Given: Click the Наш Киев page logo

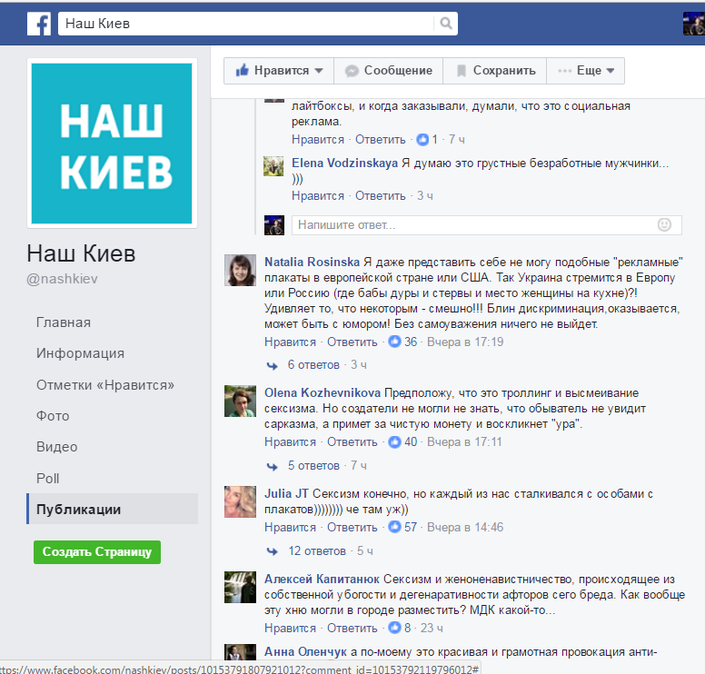Looking at the screenshot, I should pos(112,143).
